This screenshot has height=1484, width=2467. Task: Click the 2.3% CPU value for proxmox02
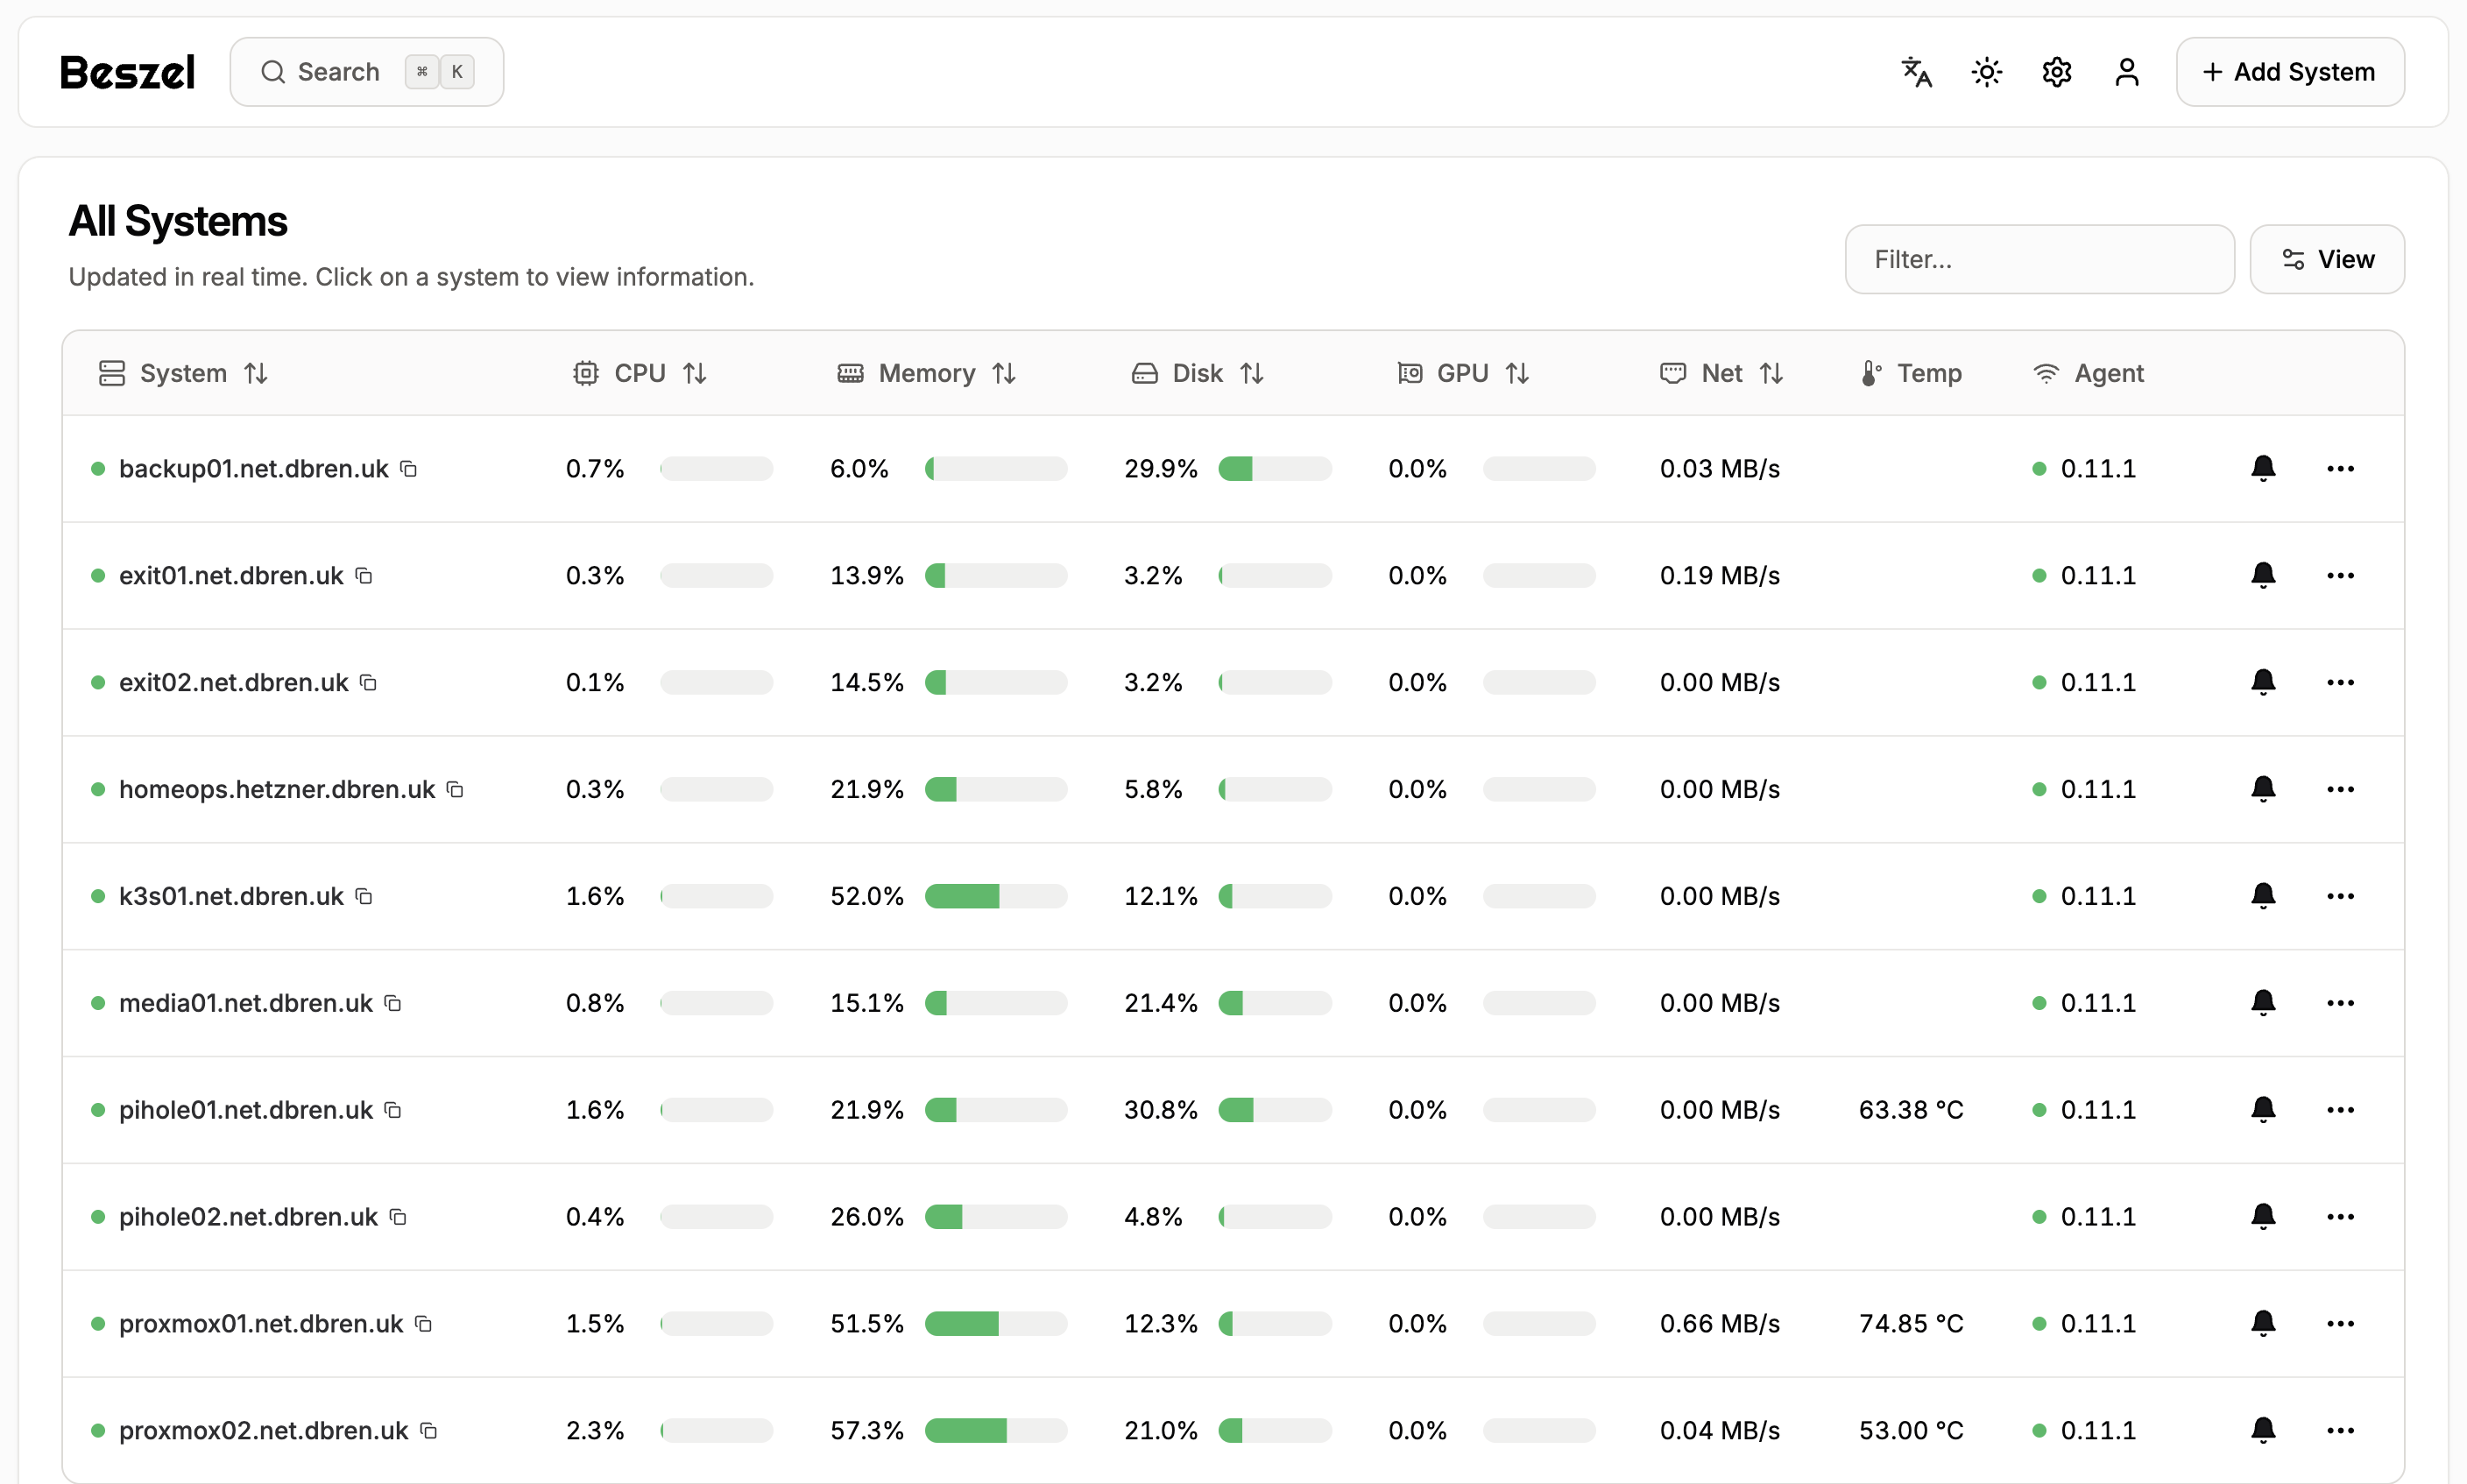click(x=594, y=1431)
